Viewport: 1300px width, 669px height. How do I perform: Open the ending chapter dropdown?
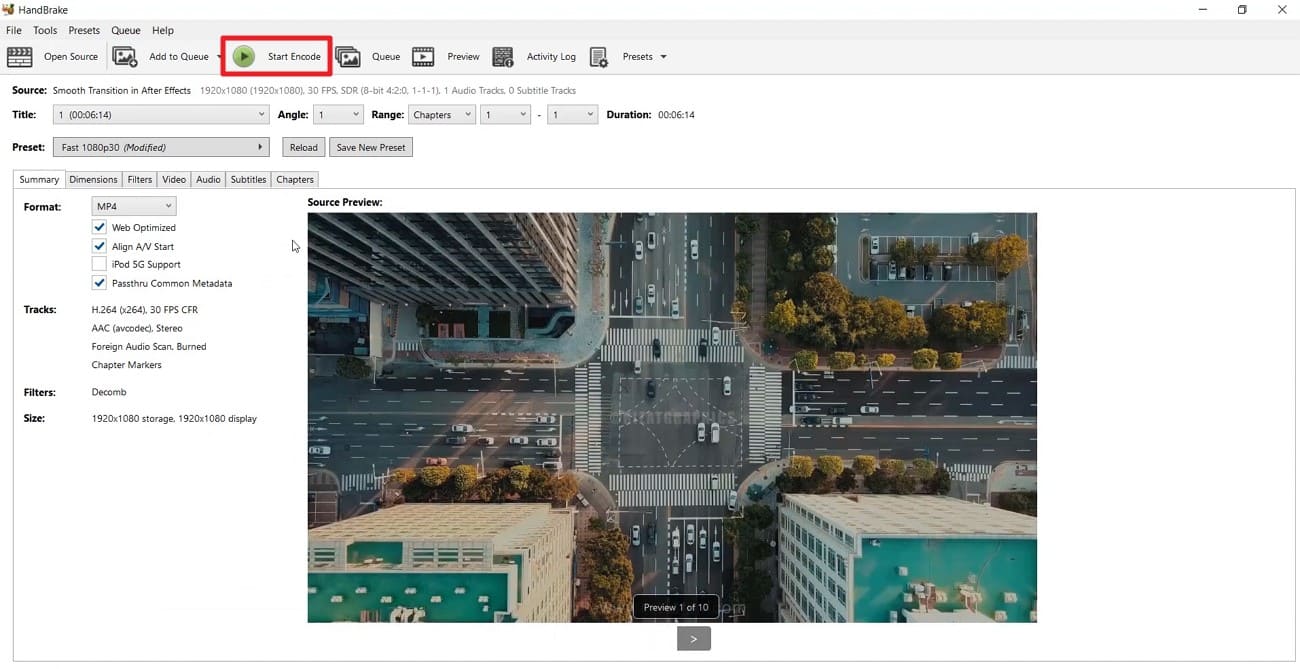572,115
